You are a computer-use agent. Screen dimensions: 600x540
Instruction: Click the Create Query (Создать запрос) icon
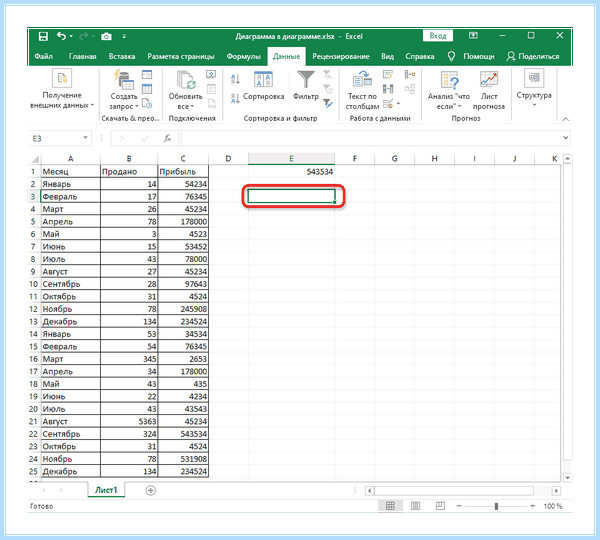click(123, 79)
